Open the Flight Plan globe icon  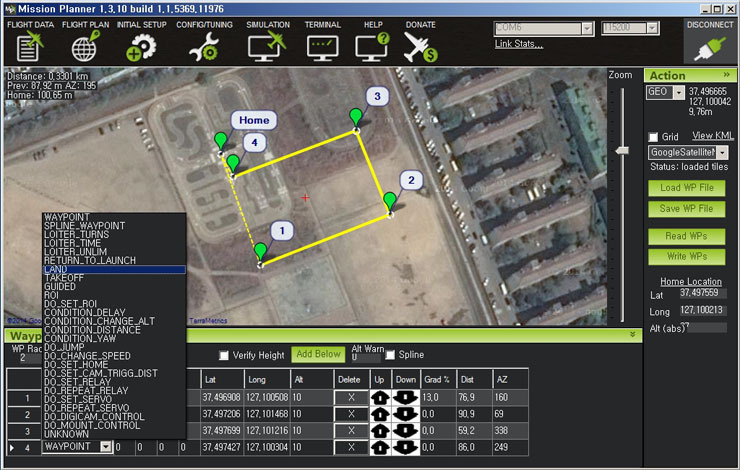point(85,46)
